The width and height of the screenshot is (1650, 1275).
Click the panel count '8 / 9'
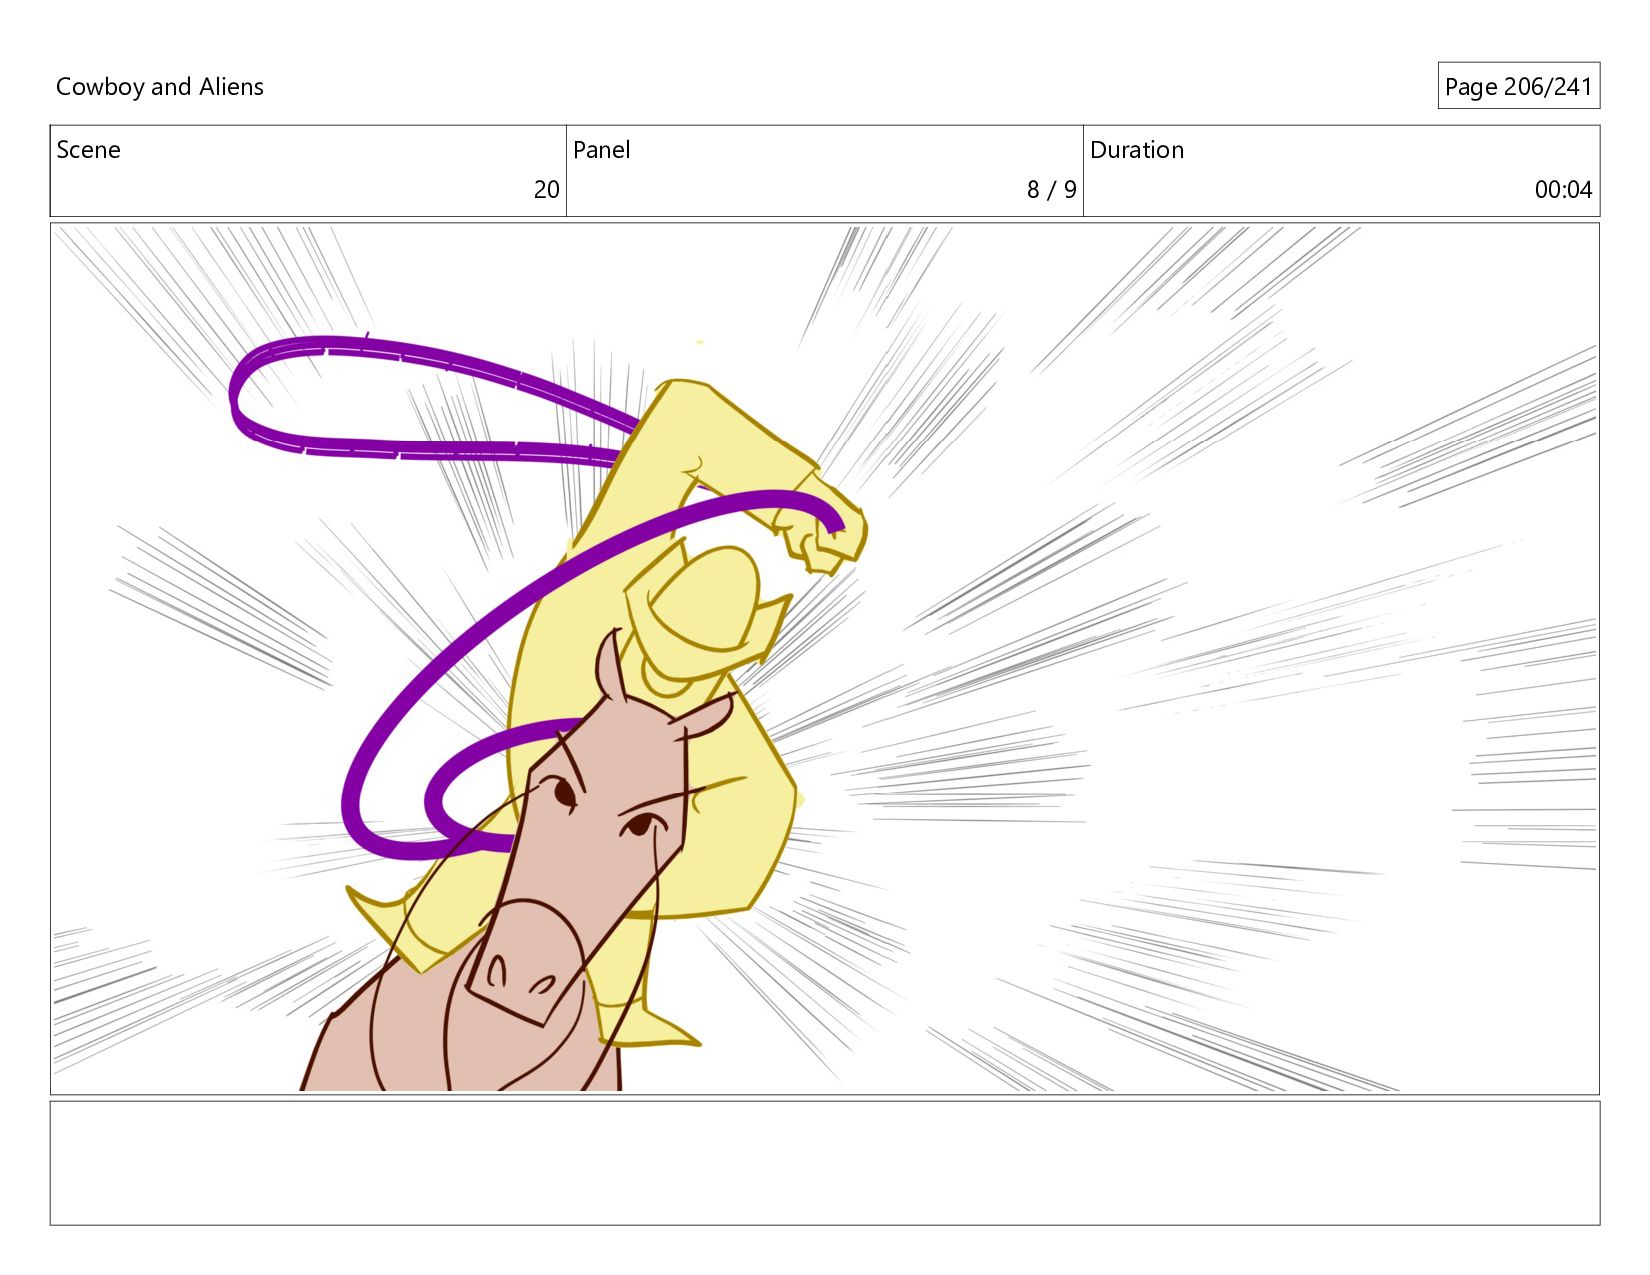point(1051,190)
